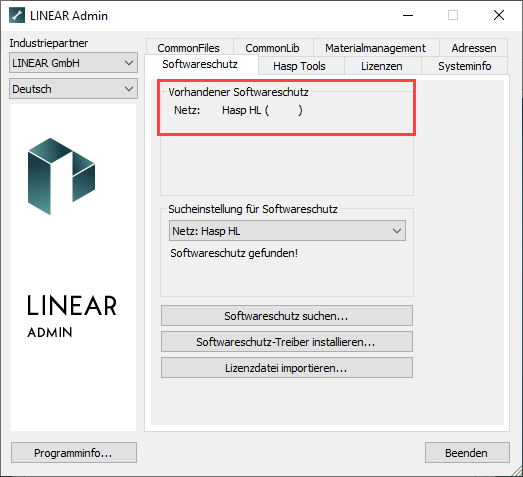This screenshot has width=523, height=477.
Task: Expand the Netz: Hasp HL search setting dropdown
Action: click(x=287, y=230)
